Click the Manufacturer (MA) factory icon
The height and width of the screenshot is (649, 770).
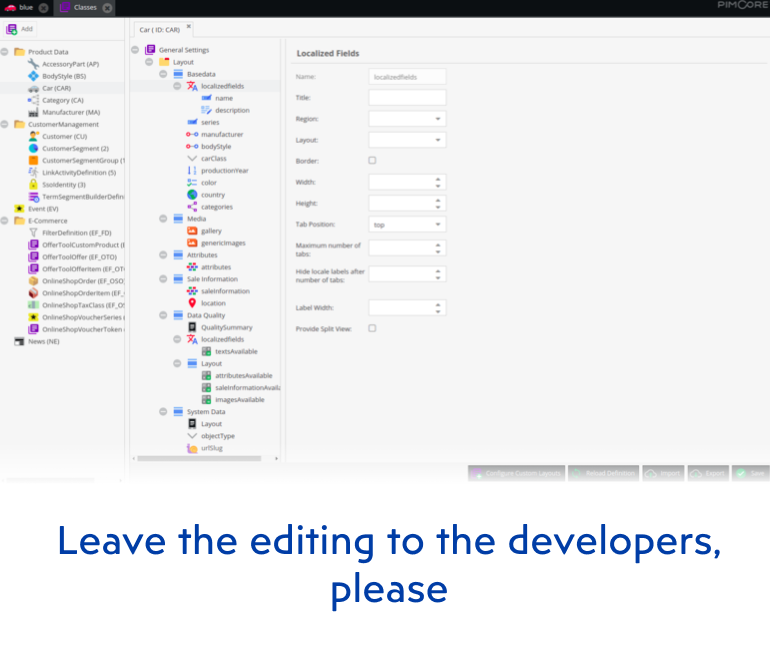[x=33, y=112]
